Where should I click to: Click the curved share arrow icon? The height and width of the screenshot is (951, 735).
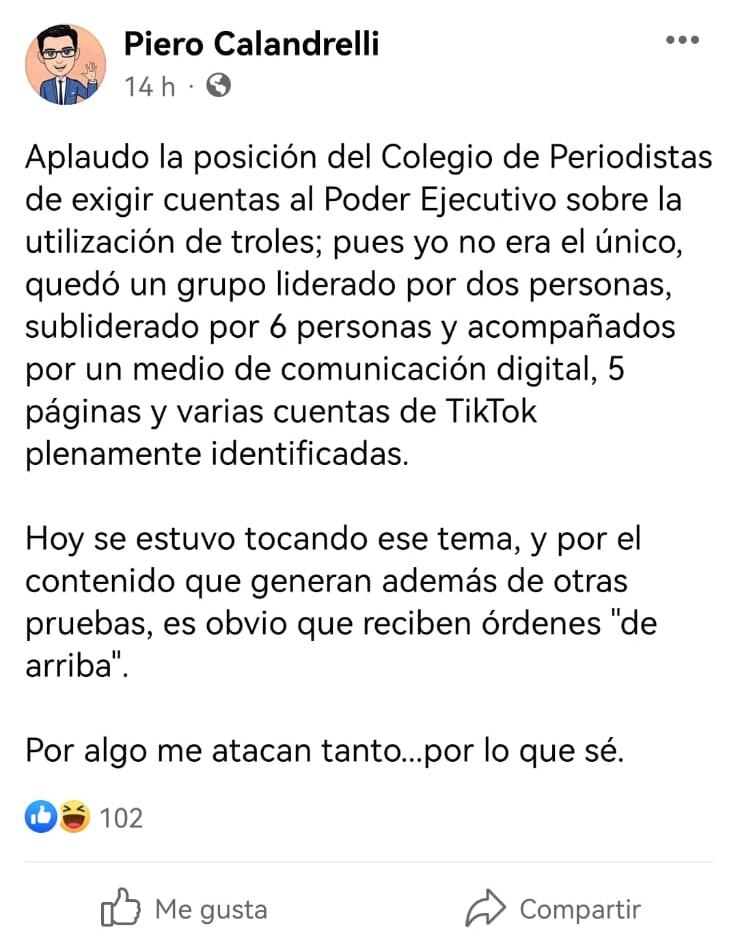pos(485,908)
